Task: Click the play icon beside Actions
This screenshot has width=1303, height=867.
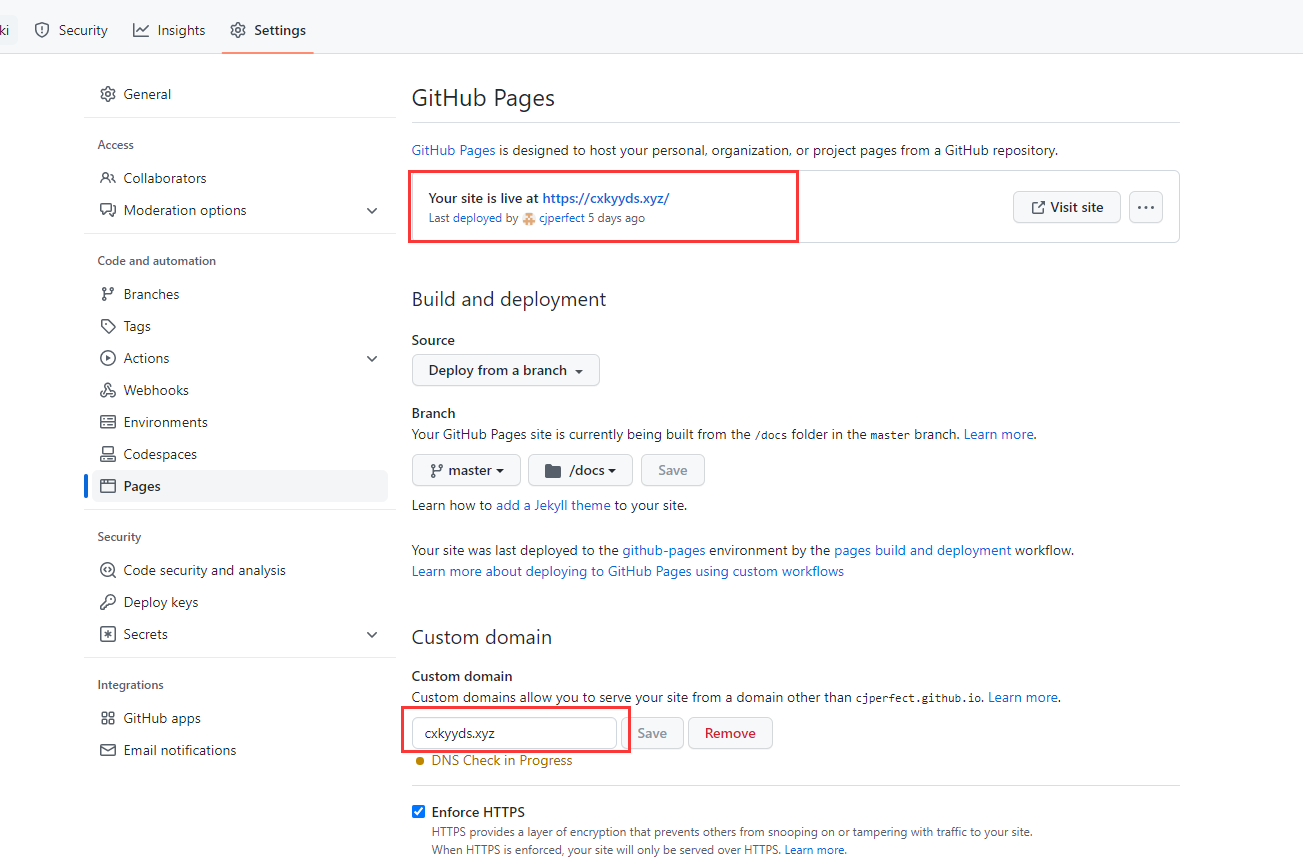Action: point(108,358)
